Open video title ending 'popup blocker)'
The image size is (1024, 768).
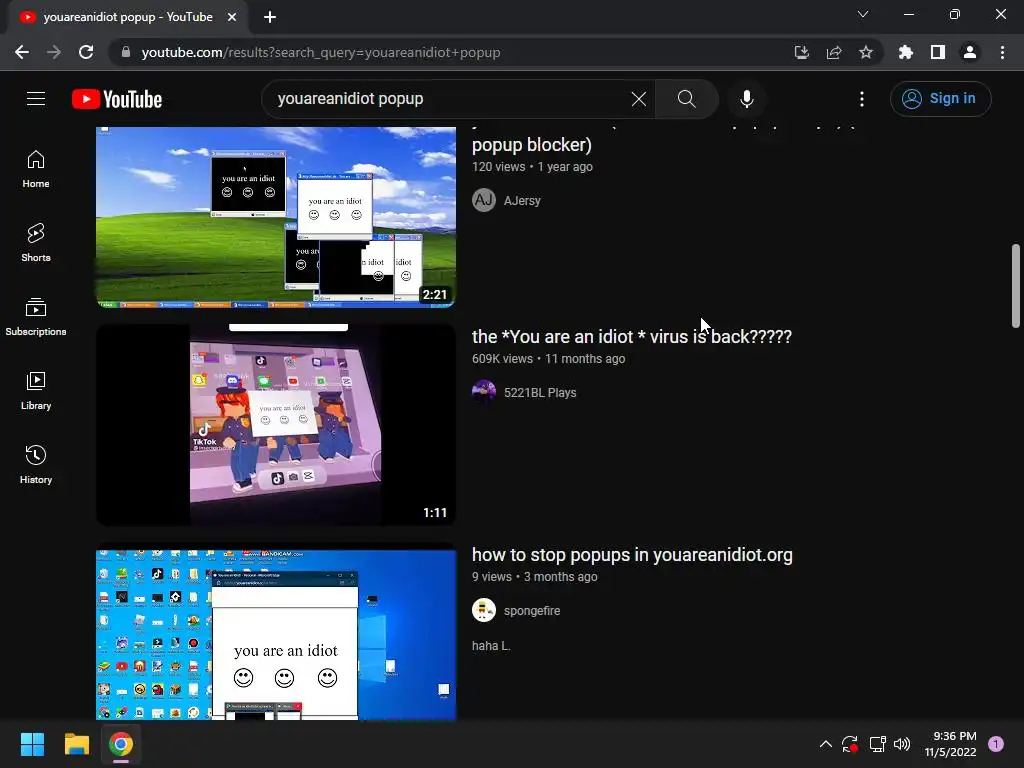(x=532, y=144)
